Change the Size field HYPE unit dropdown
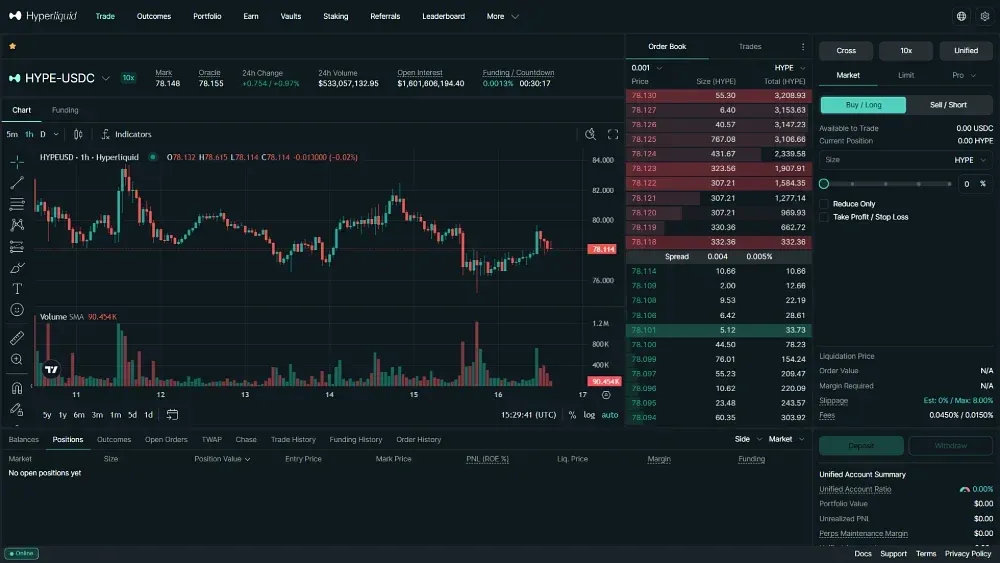Viewport: 1000px width, 563px height. [x=970, y=160]
